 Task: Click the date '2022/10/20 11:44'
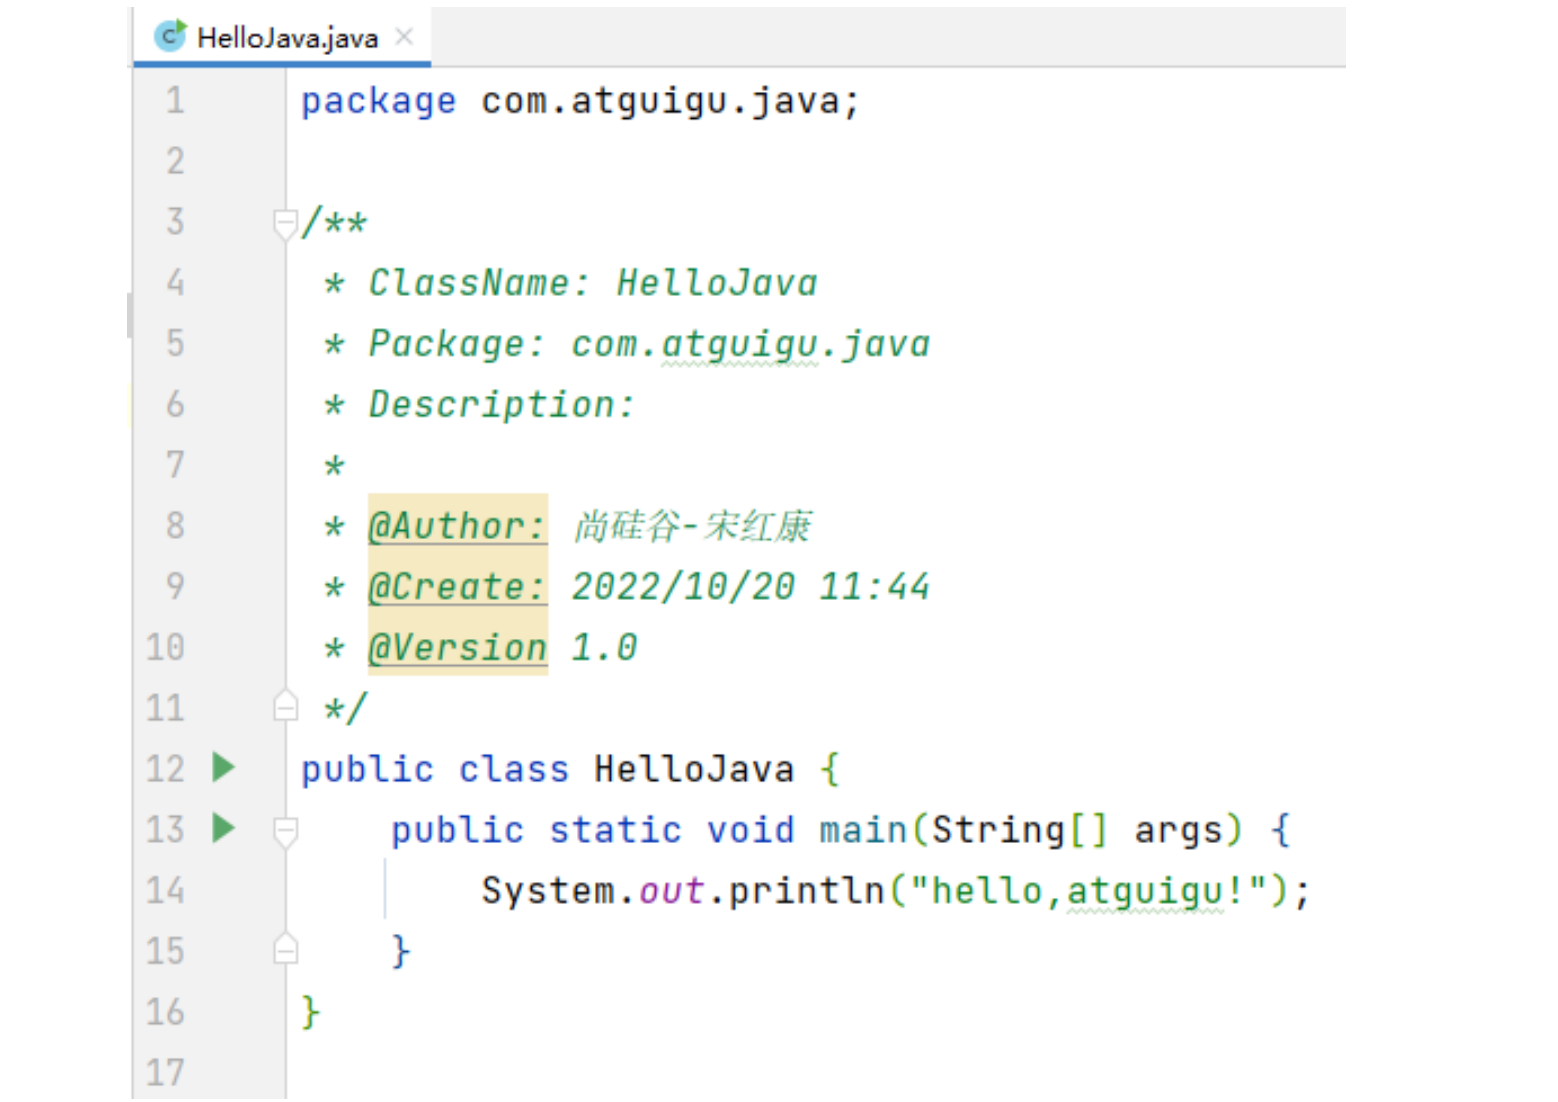coord(750,587)
